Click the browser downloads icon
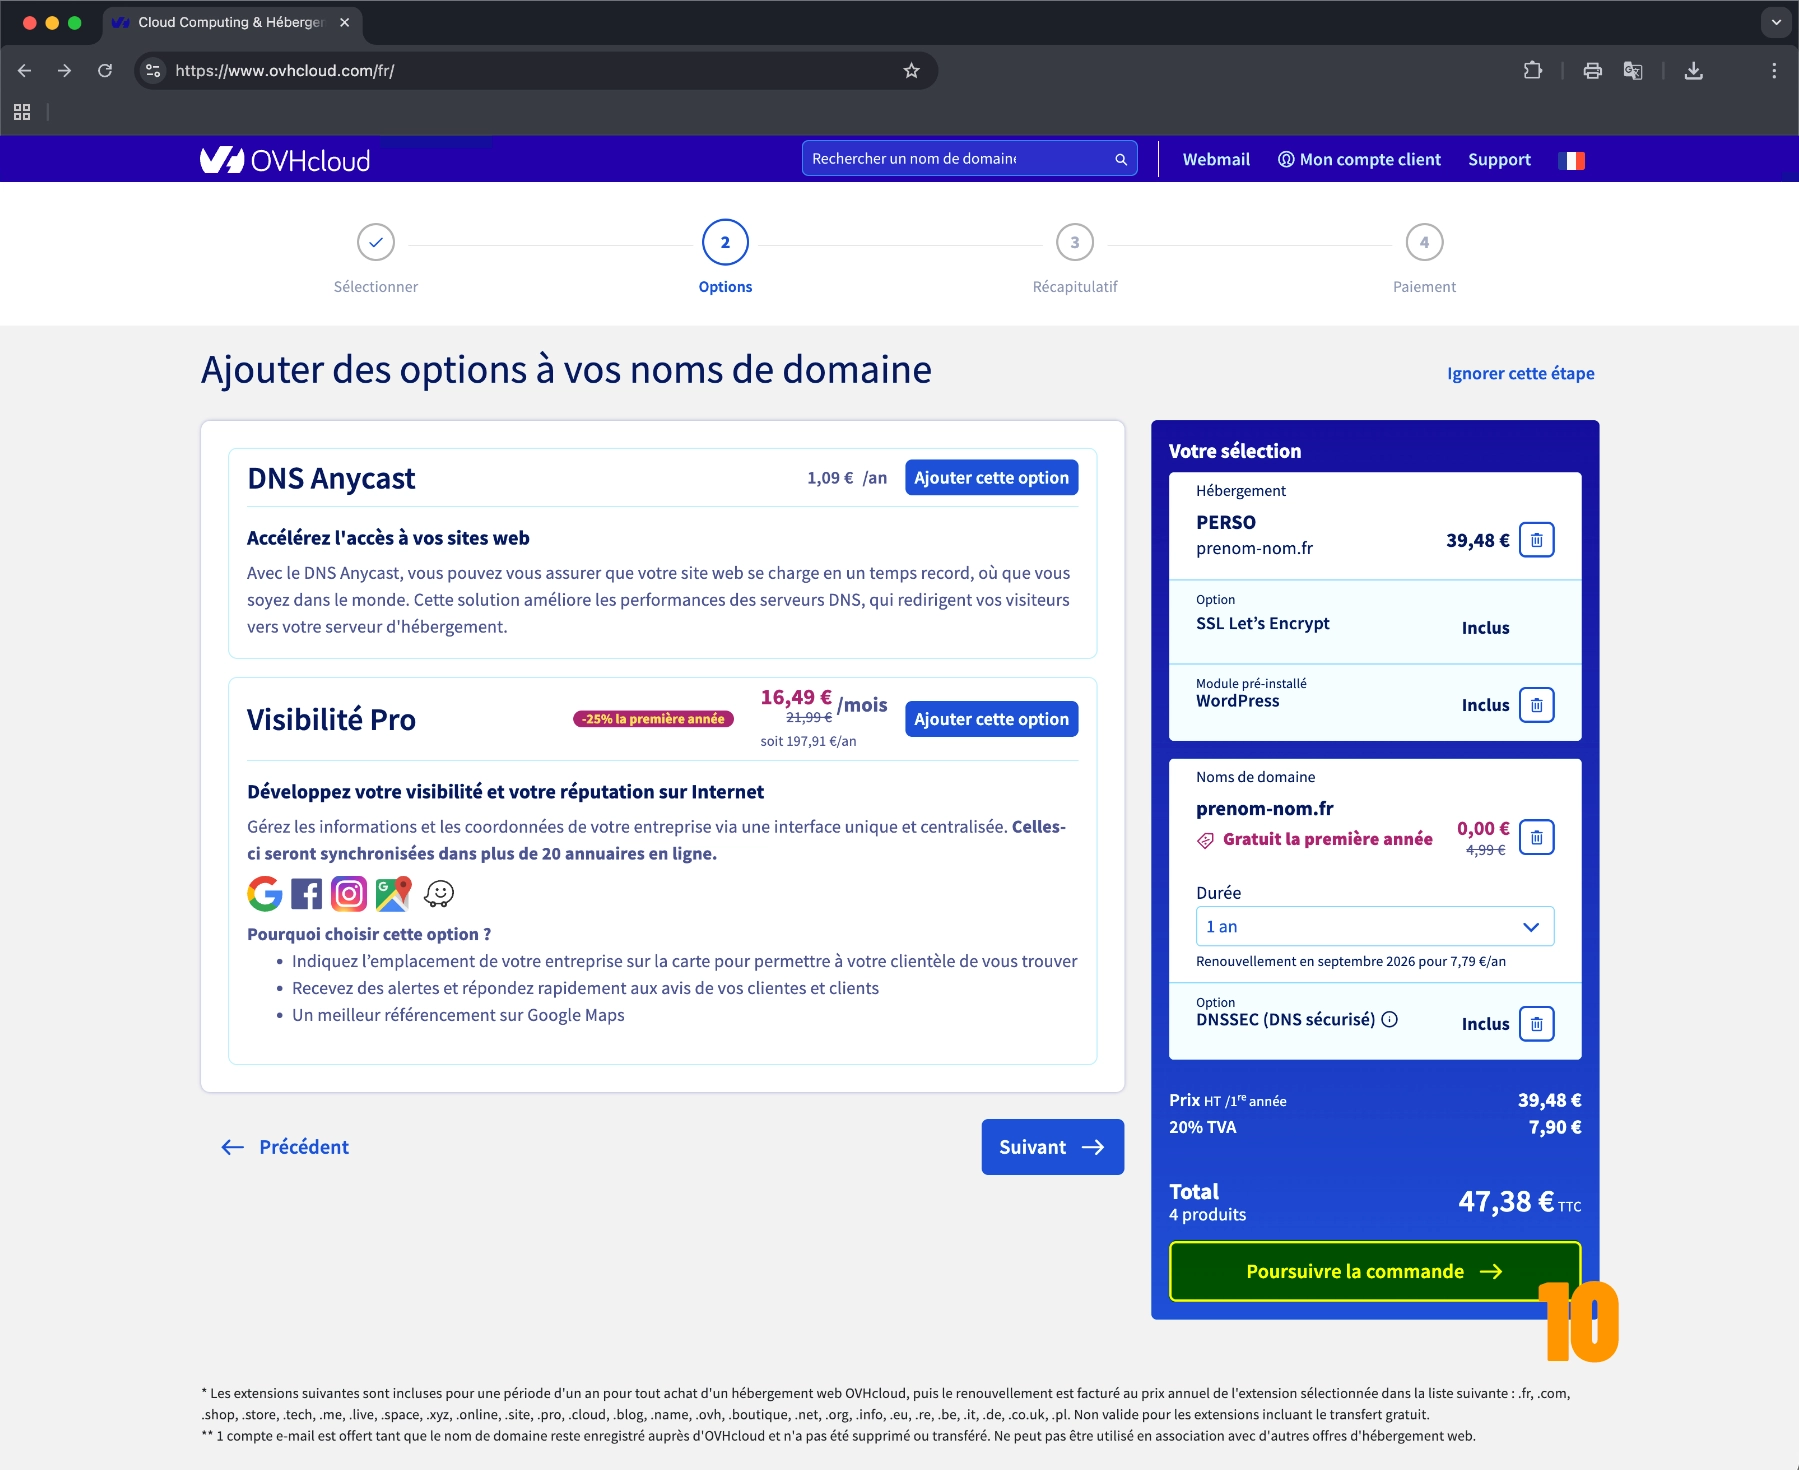This screenshot has width=1799, height=1470. (x=1693, y=71)
